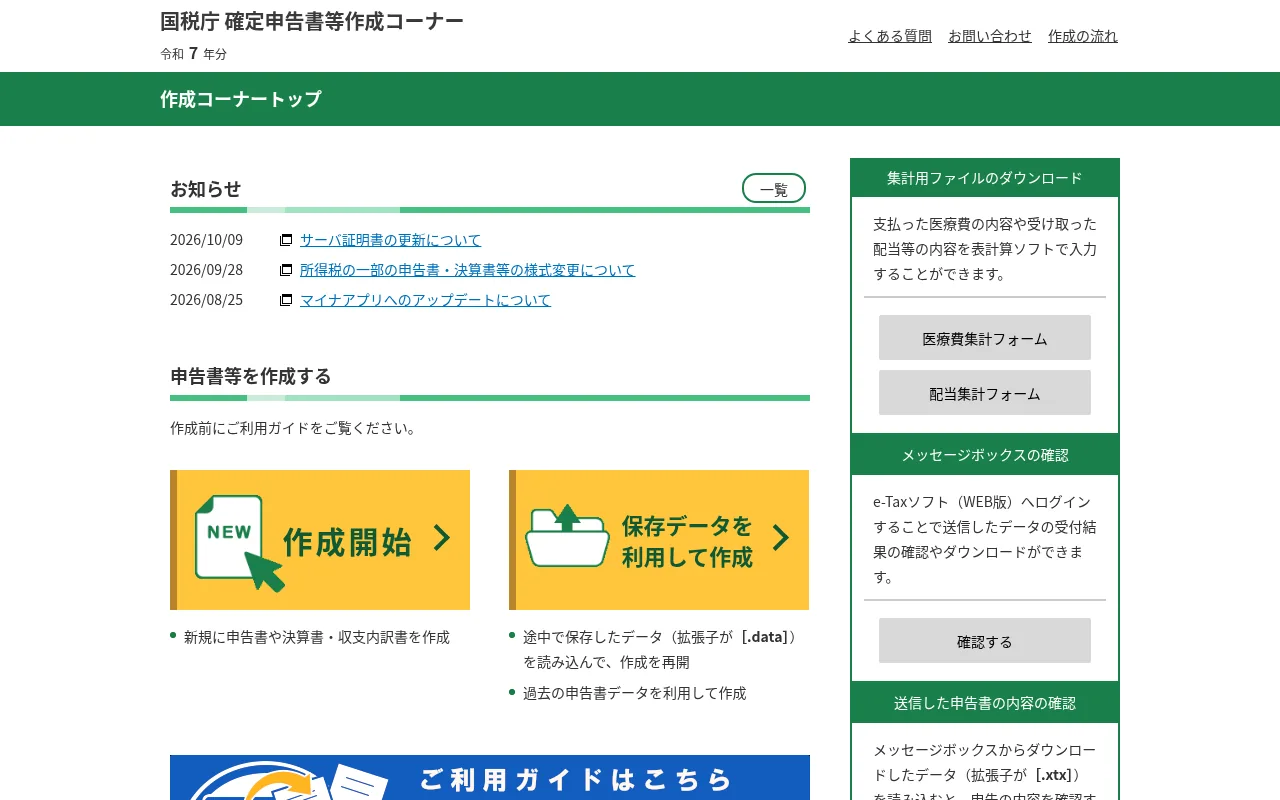Click the 確認する button
Screen dimensions: 1280x800
click(x=985, y=641)
